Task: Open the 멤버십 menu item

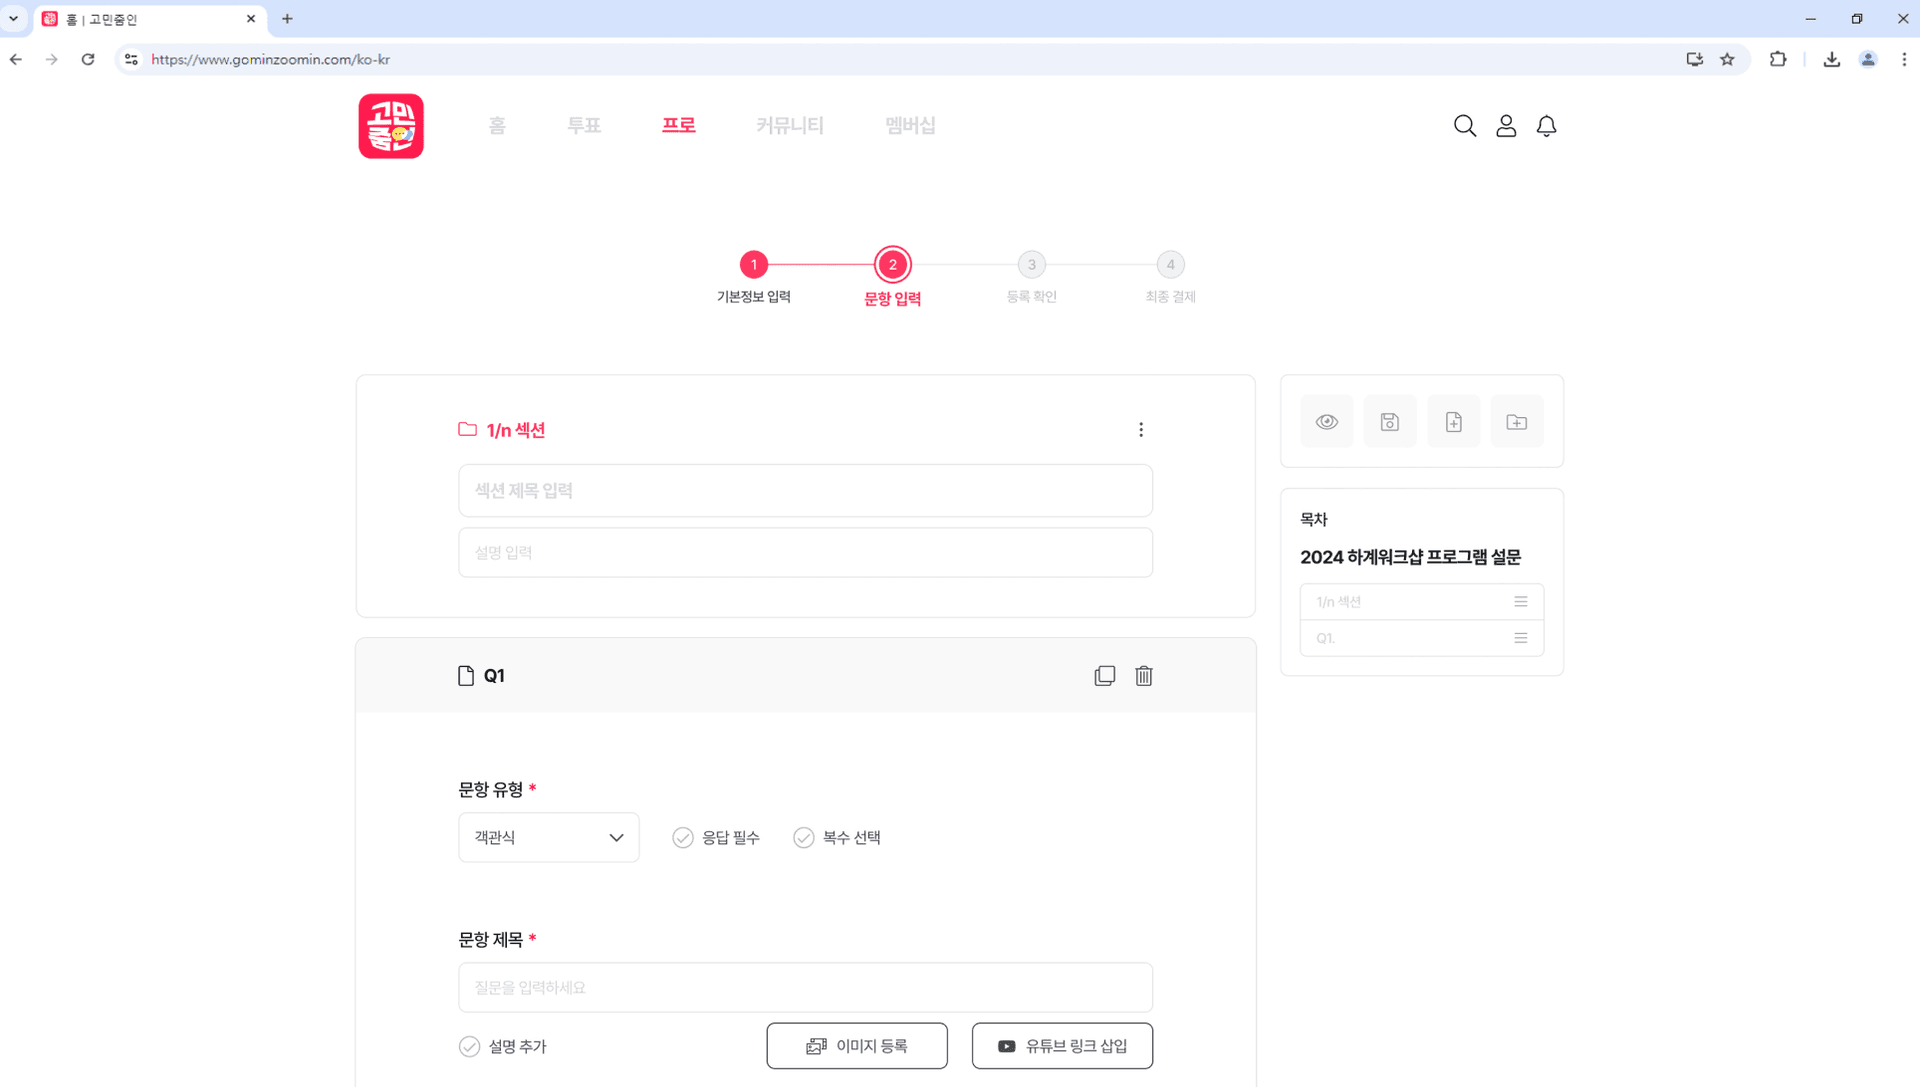Action: click(909, 126)
